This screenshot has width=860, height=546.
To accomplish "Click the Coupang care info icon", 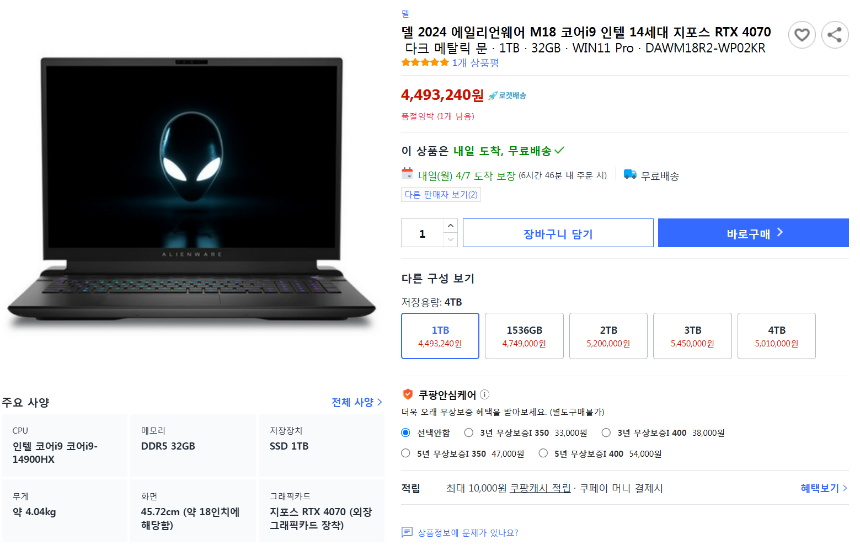I will (x=484, y=395).
